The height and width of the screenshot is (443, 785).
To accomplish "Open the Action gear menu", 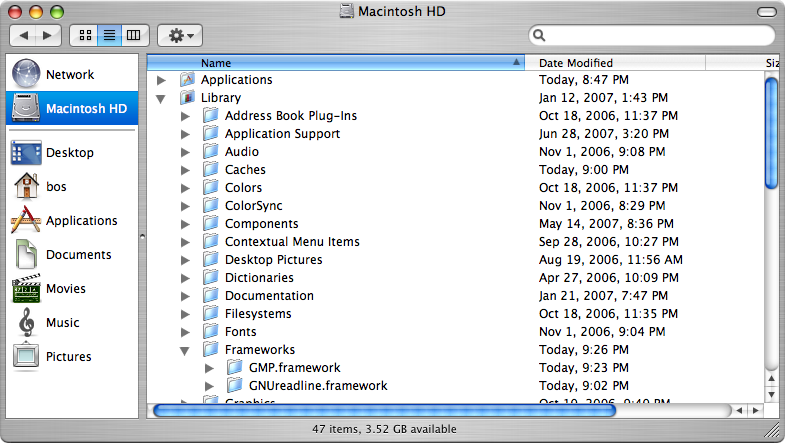I will point(181,35).
